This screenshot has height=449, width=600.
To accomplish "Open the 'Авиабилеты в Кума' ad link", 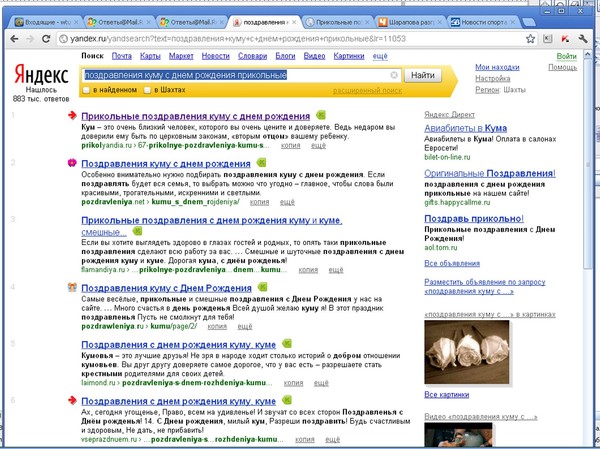I will pos(465,128).
